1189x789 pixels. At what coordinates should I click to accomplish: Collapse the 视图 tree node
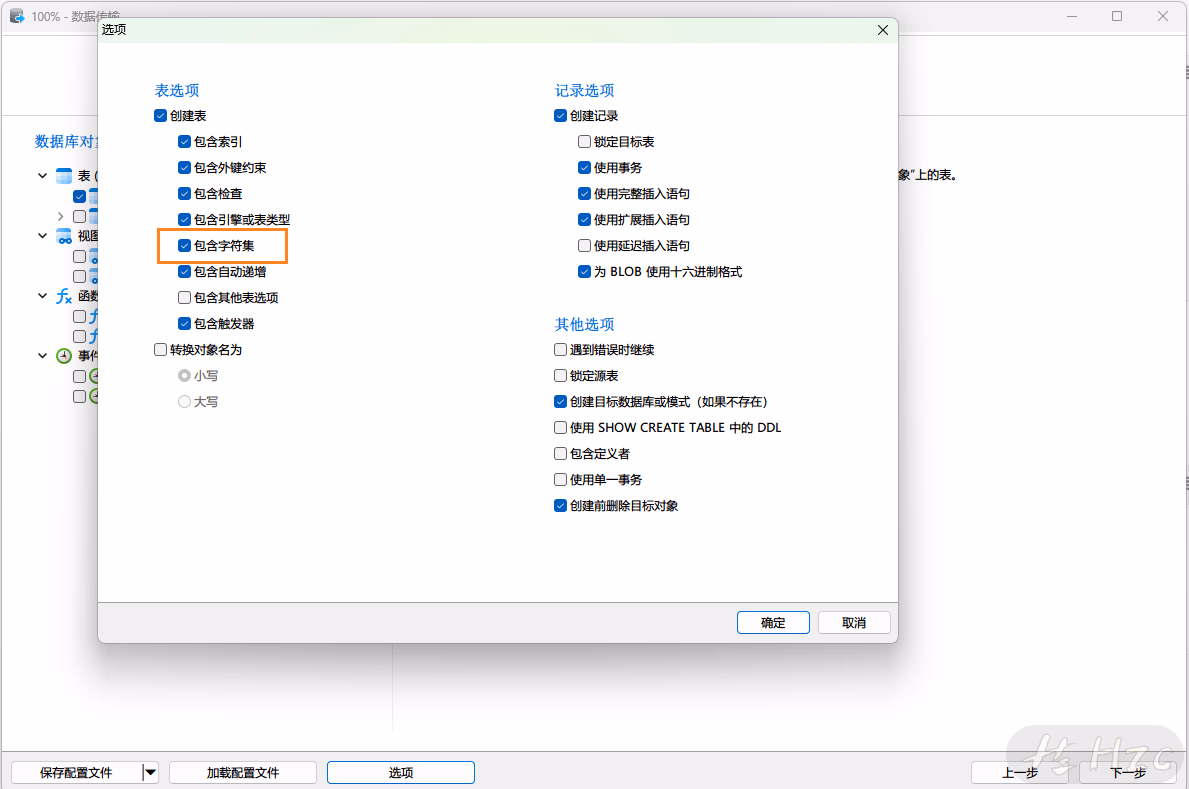[x=42, y=236]
